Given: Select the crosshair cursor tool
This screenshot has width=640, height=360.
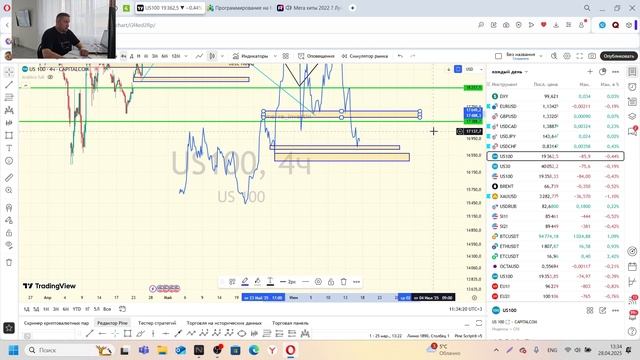Looking at the screenshot, I should coord(9,72).
